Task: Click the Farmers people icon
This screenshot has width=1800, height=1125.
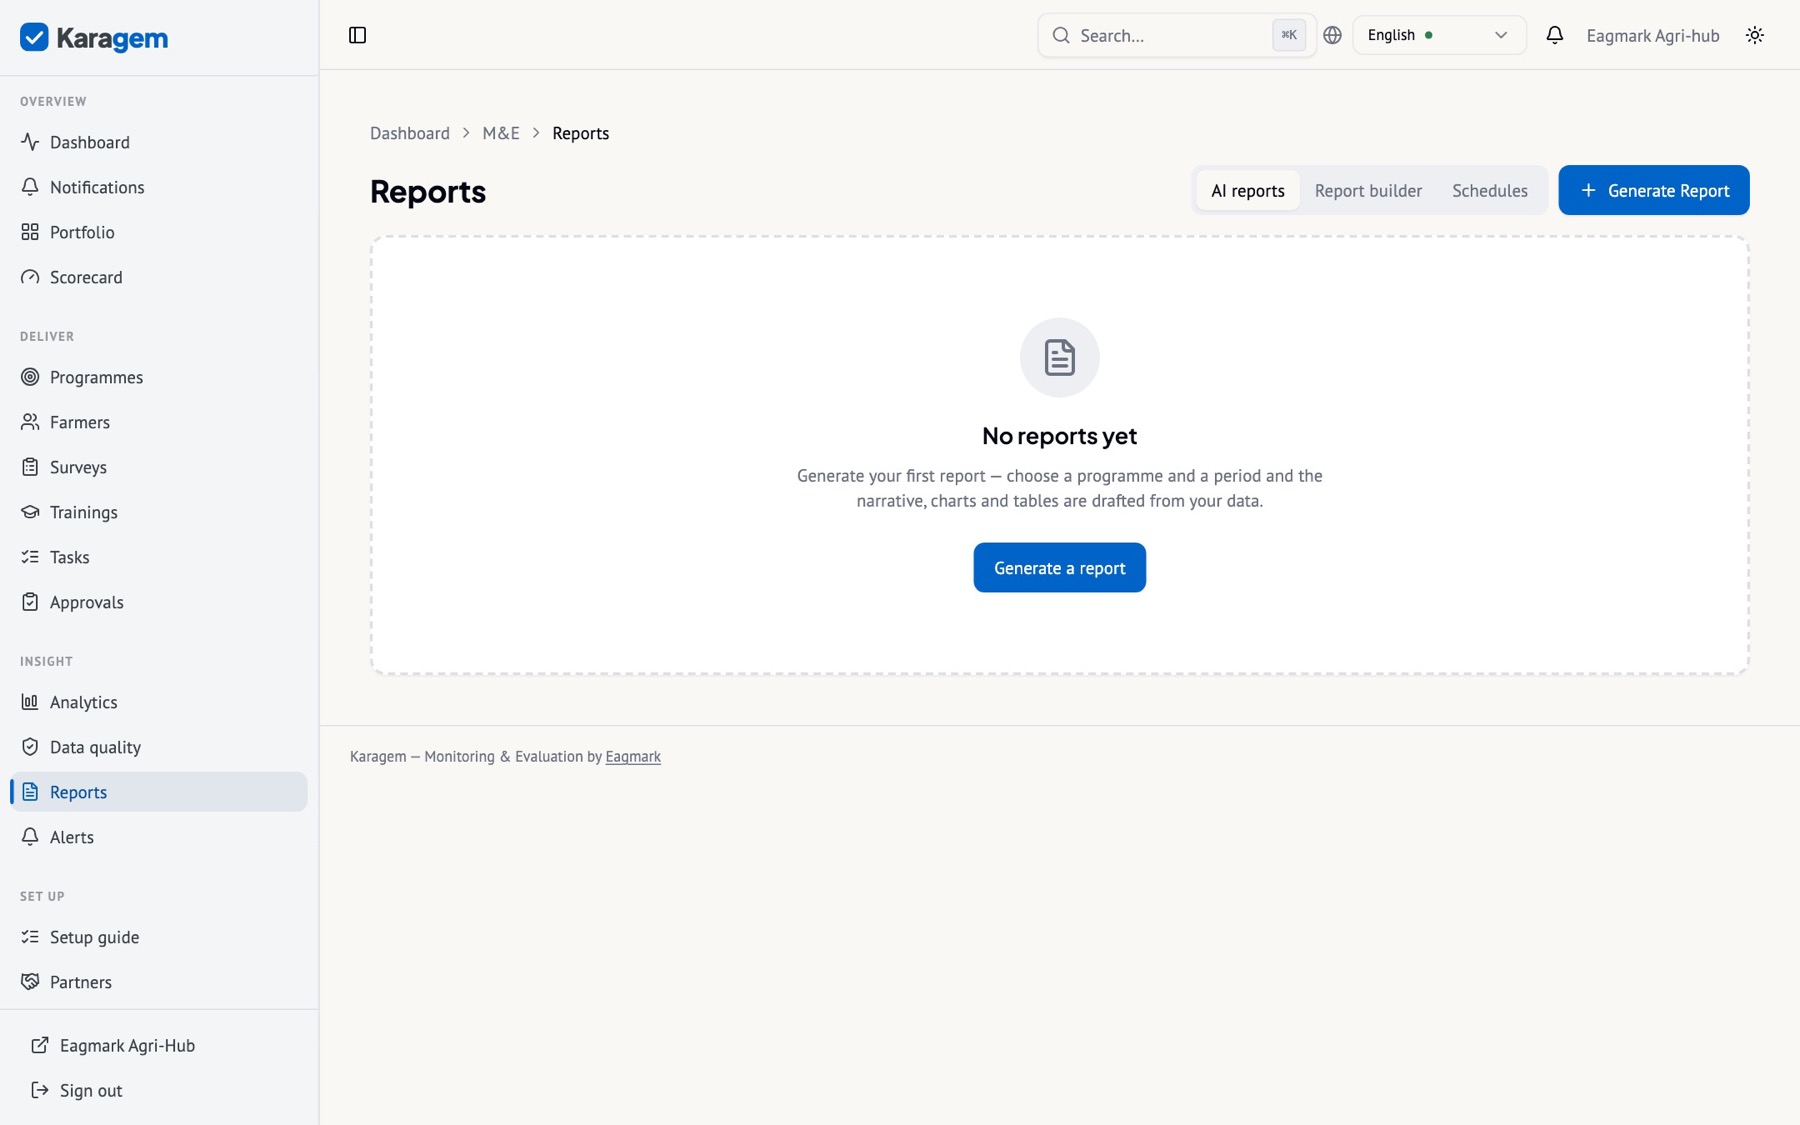Action: click(x=30, y=422)
